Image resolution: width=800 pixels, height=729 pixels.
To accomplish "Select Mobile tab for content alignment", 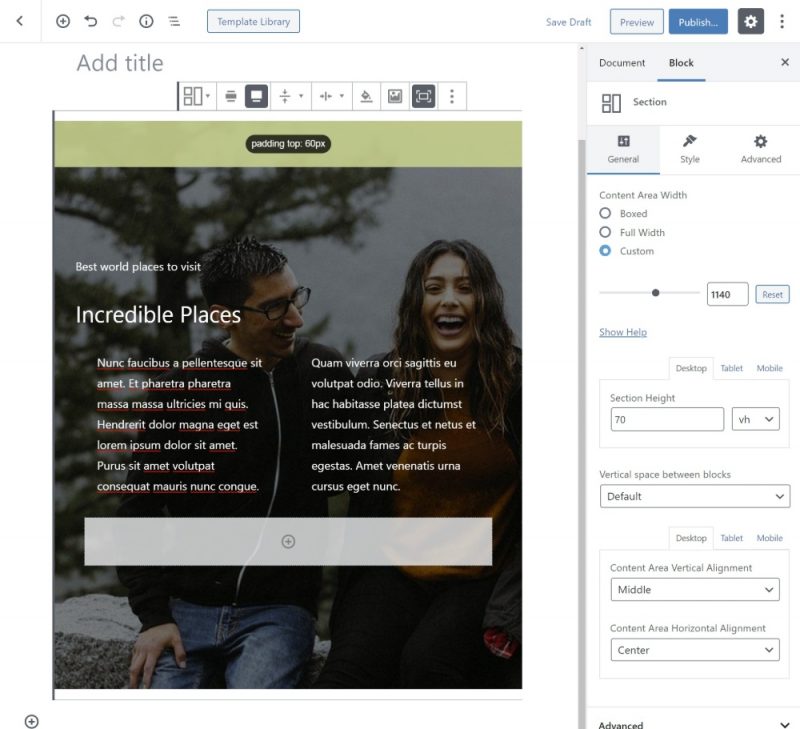I will click(x=769, y=538).
